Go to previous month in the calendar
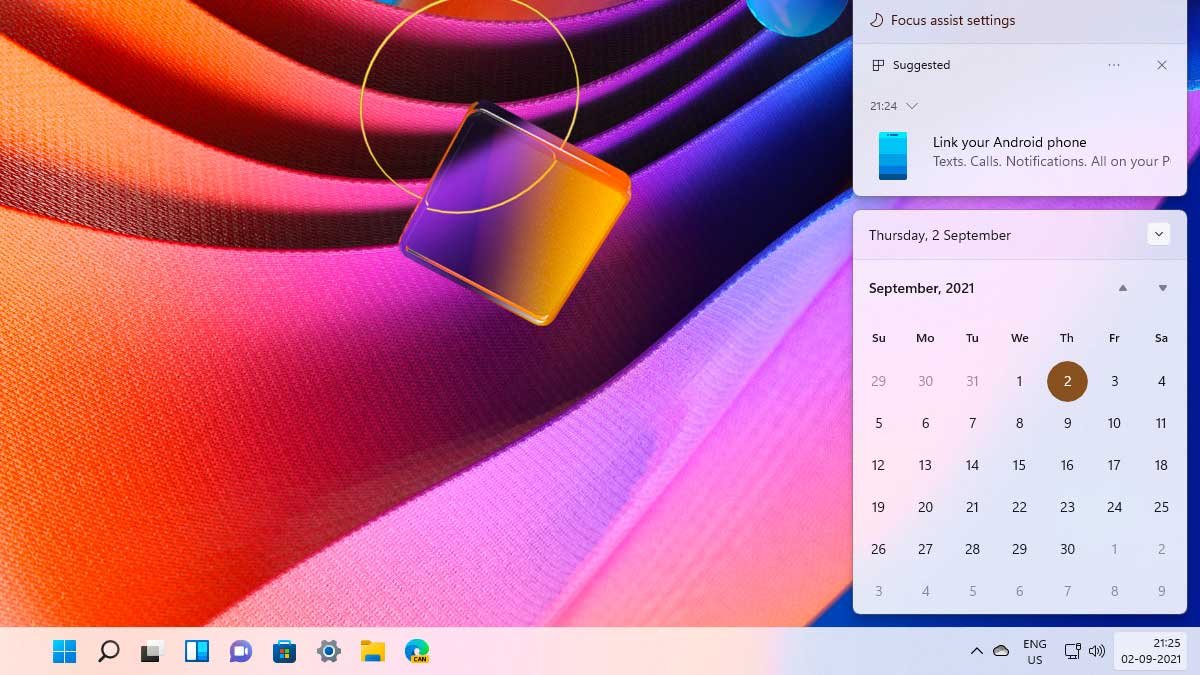Screen dimensions: 1200x675 (1122, 288)
